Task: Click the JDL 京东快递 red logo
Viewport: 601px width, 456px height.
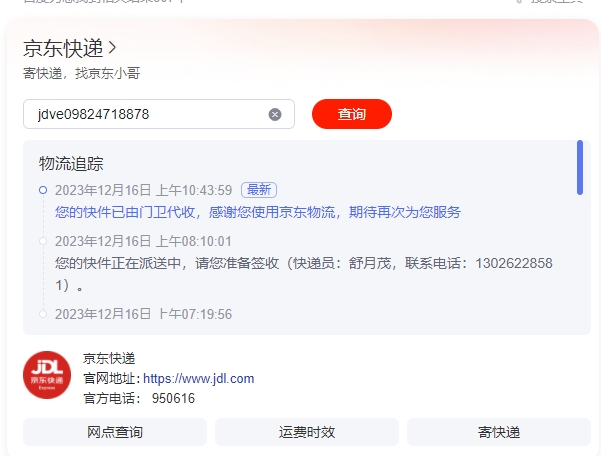Action: [47, 375]
